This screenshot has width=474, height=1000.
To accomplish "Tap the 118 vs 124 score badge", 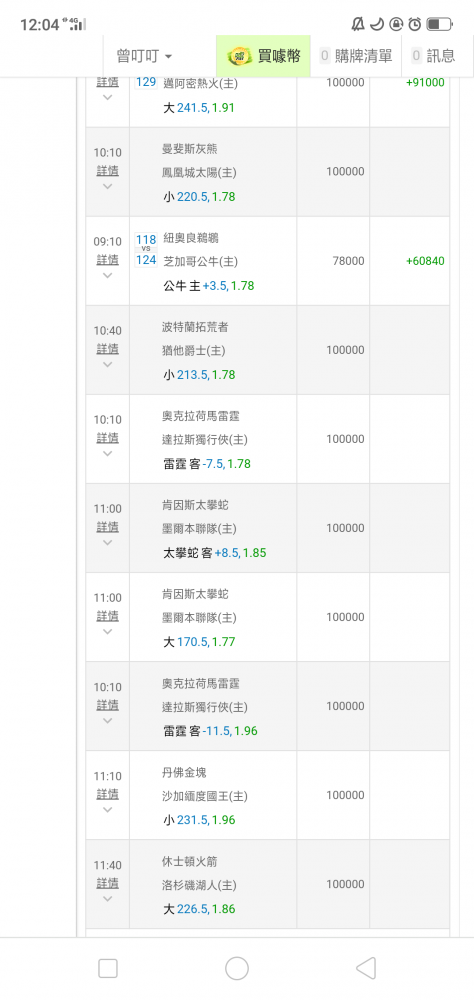I will click(146, 249).
